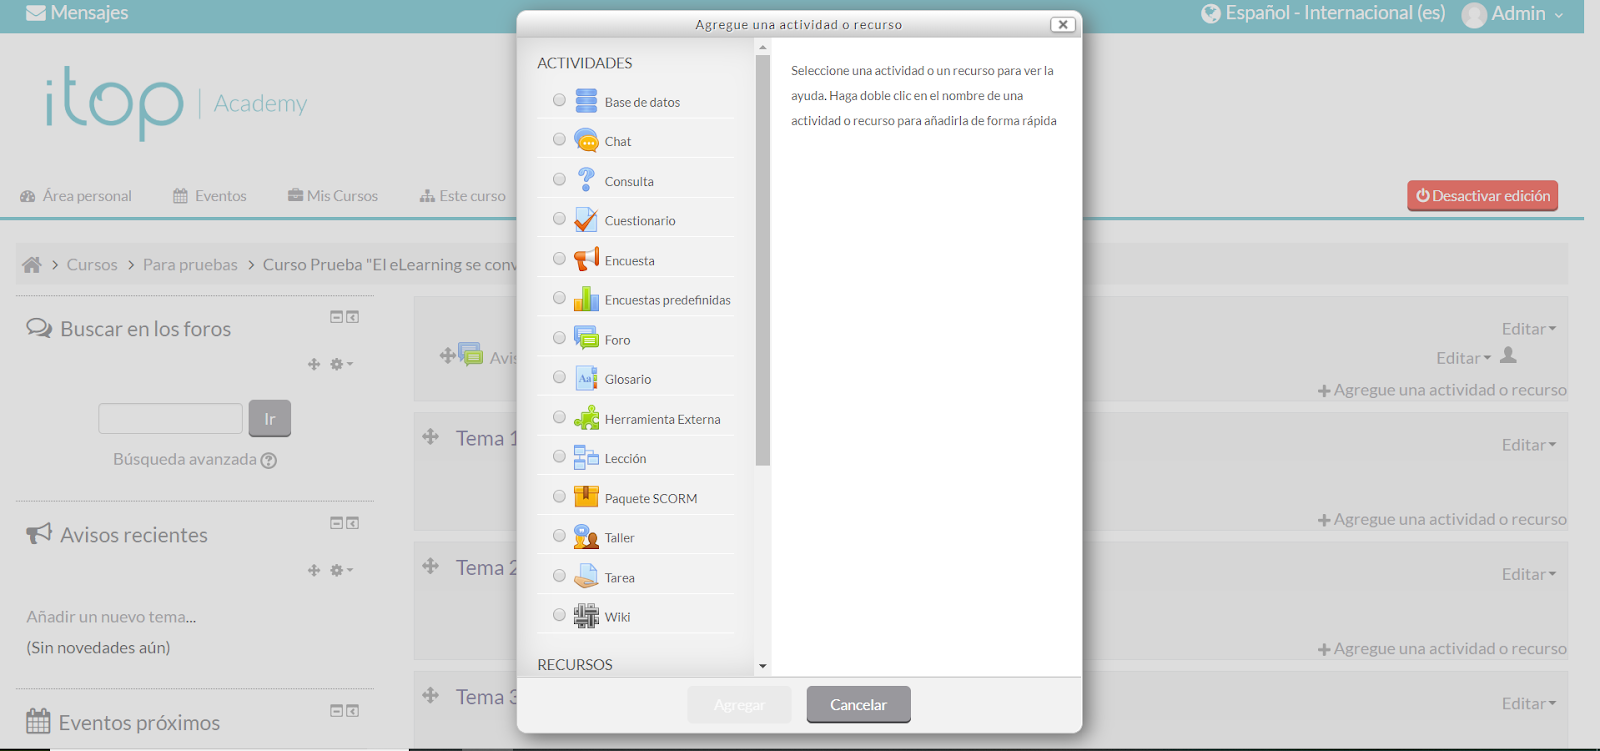Open the Admin user menu dropdown
Viewport: 1600px width, 751px height.
pos(1514,14)
